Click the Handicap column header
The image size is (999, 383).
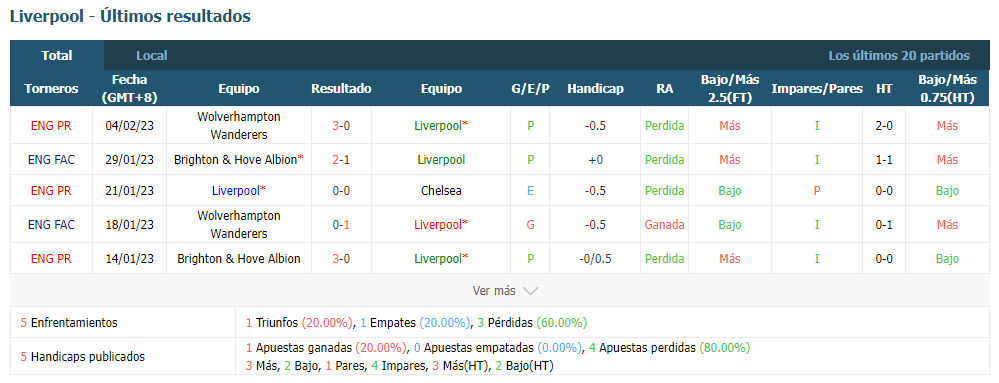(x=595, y=89)
